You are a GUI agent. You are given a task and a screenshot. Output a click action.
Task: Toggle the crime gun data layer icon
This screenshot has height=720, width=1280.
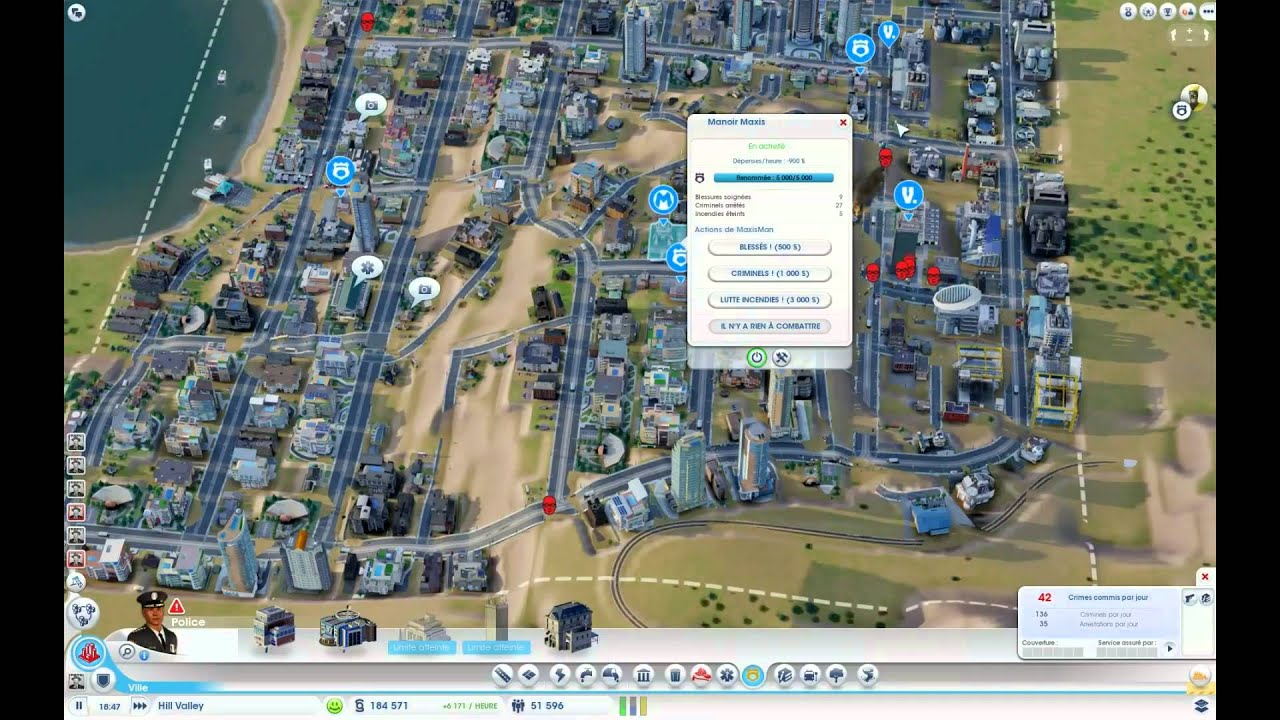(1190, 598)
